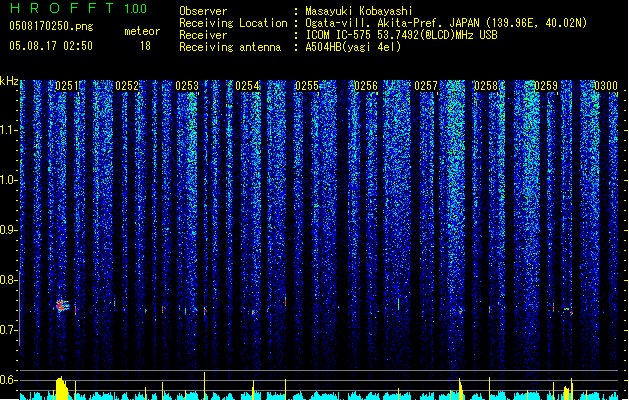Click the 0.6 kHz axis tick label
The width and height of the screenshot is (629, 400).
point(8,380)
